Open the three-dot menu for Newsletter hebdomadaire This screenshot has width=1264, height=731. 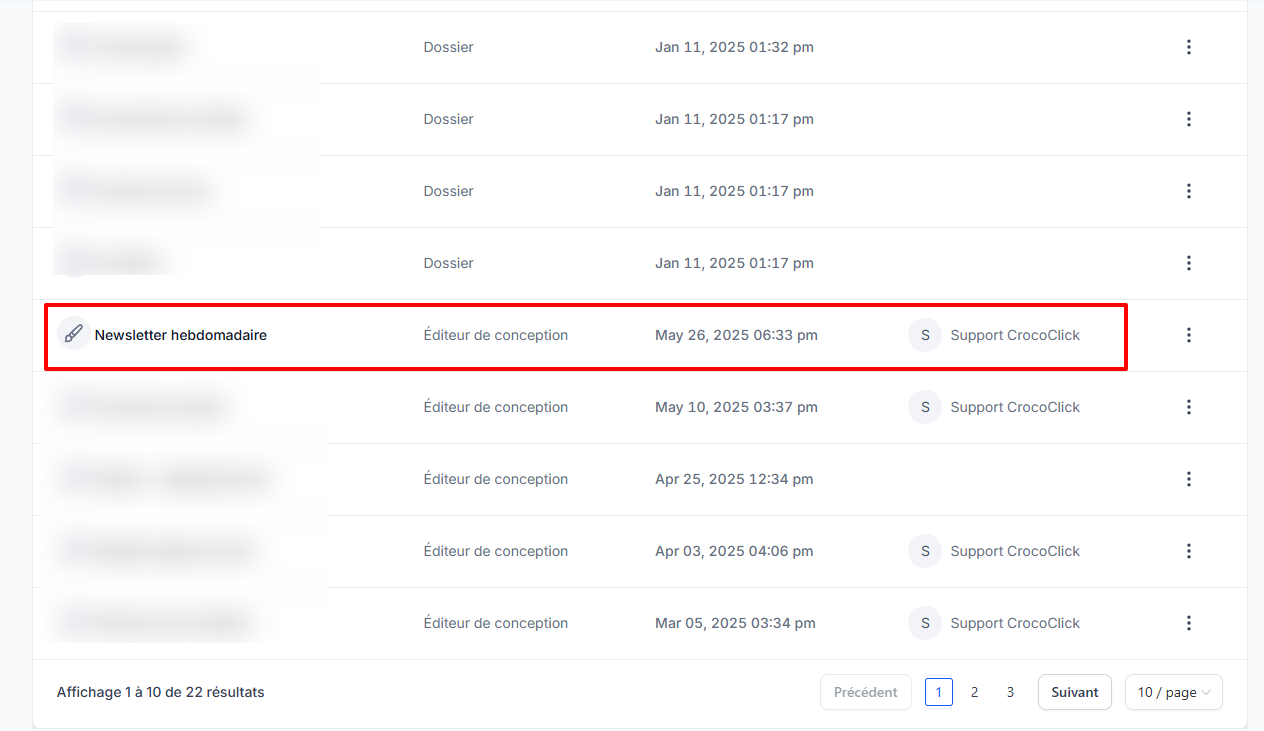tap(1188, 335)
